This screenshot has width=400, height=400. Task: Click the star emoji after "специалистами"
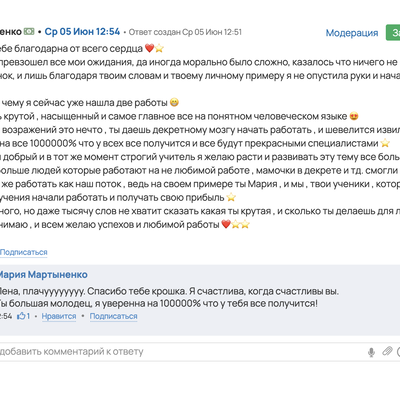pyautogui.click(x=385, y=143)
